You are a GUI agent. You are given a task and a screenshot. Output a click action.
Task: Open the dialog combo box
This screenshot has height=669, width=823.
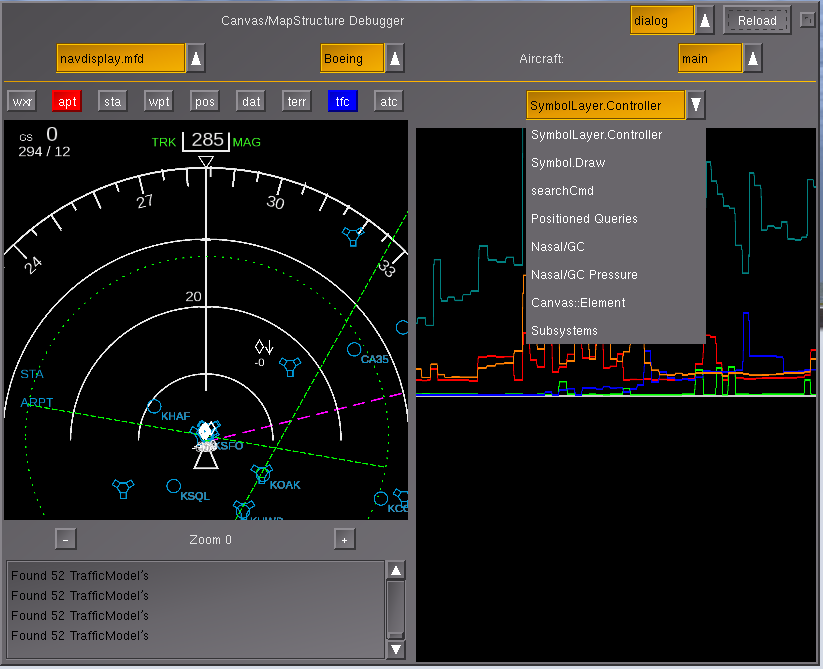pyautogui.click(x=662, y=20)
